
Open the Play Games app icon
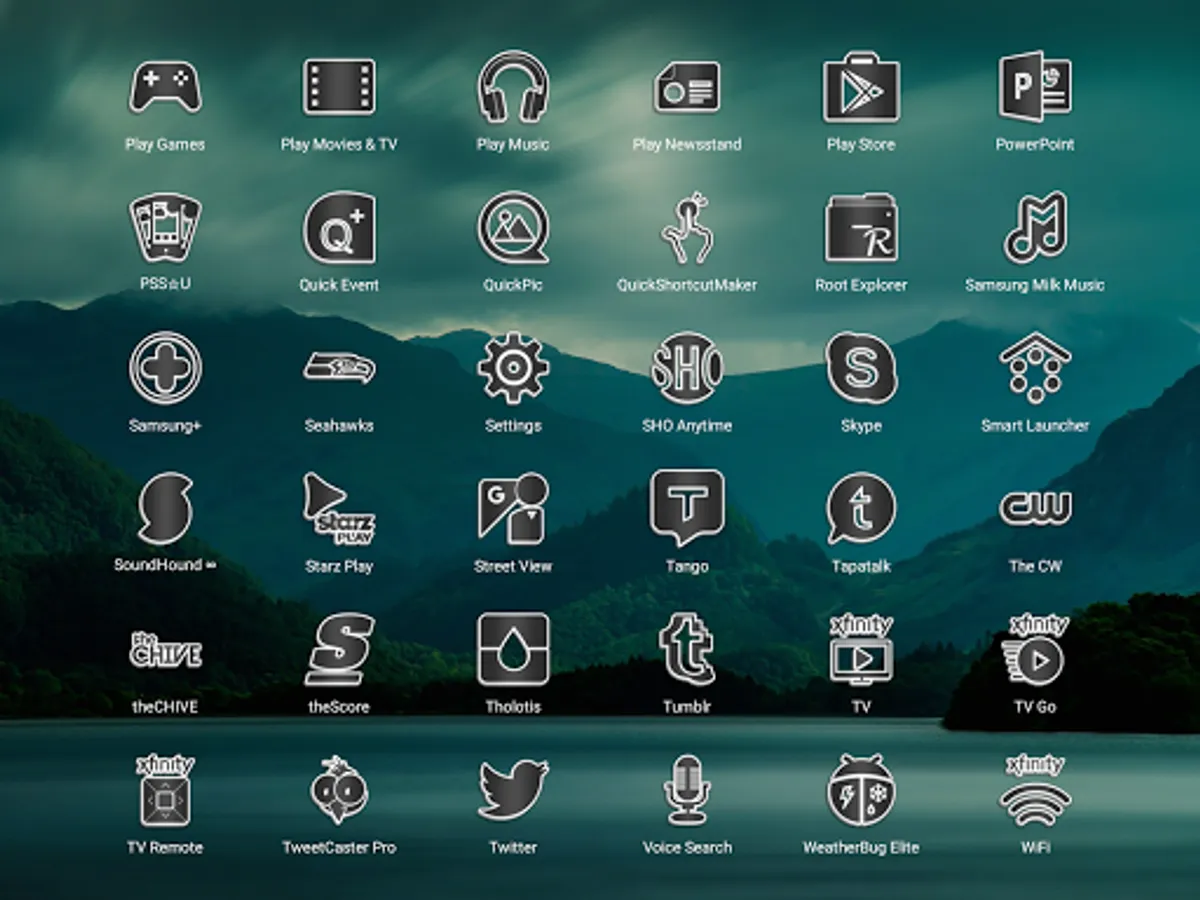coord(165,88)
